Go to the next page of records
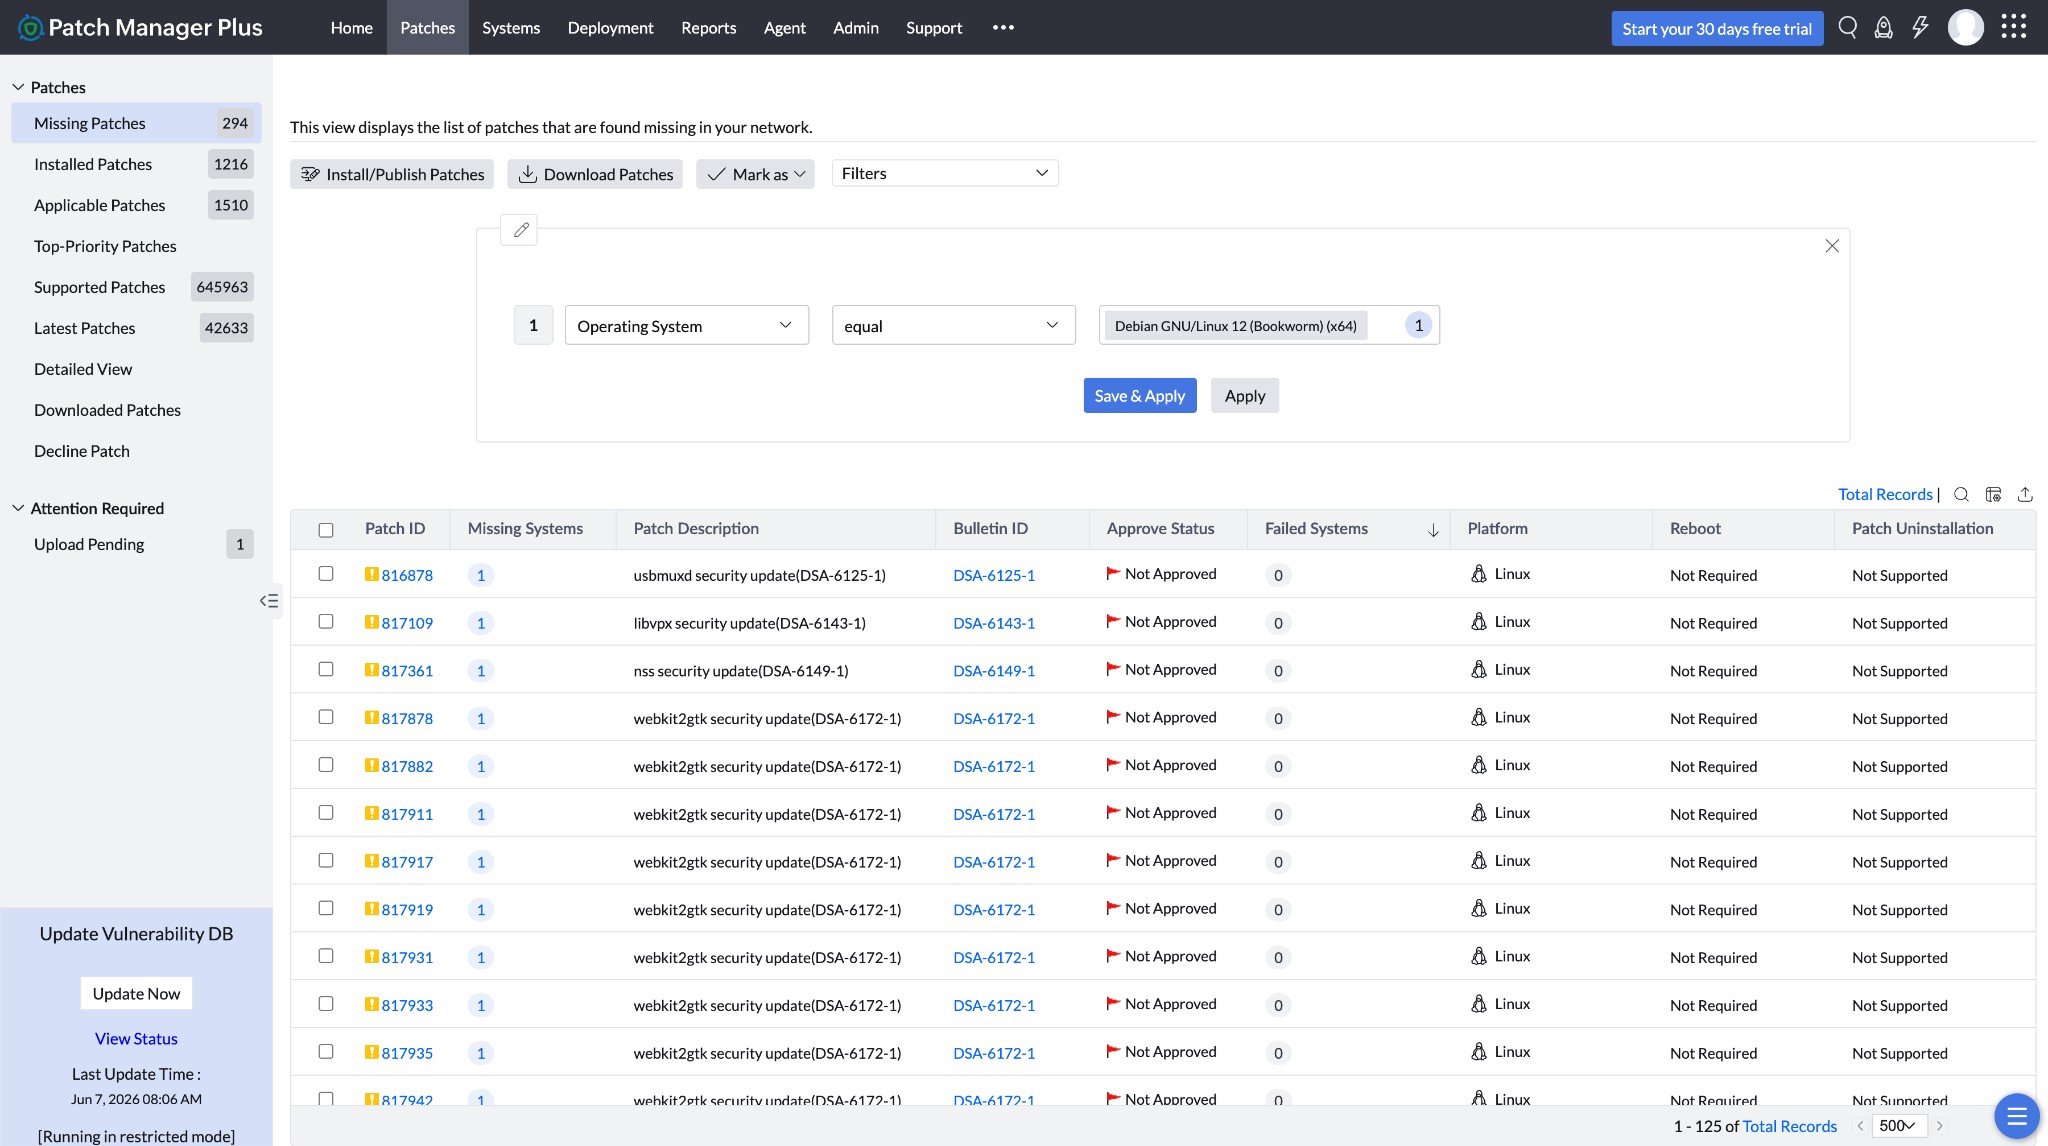The width and height of the screenshot is (2048, 1146). 1939,1126
